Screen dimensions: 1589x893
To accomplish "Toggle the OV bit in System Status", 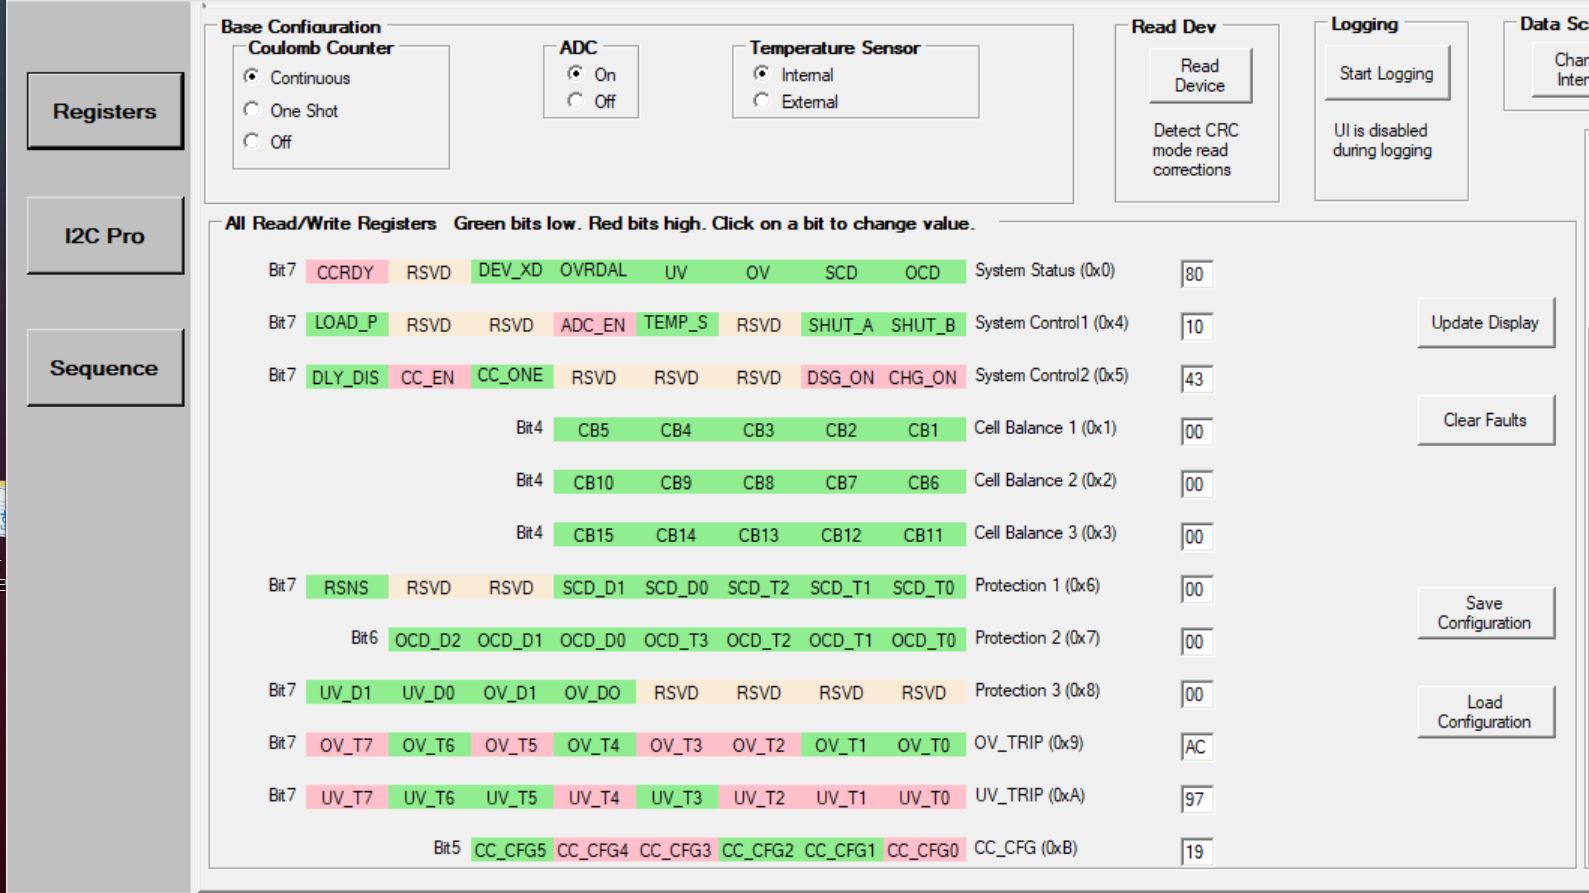I will pyautogui.click(x=758, y=272).
